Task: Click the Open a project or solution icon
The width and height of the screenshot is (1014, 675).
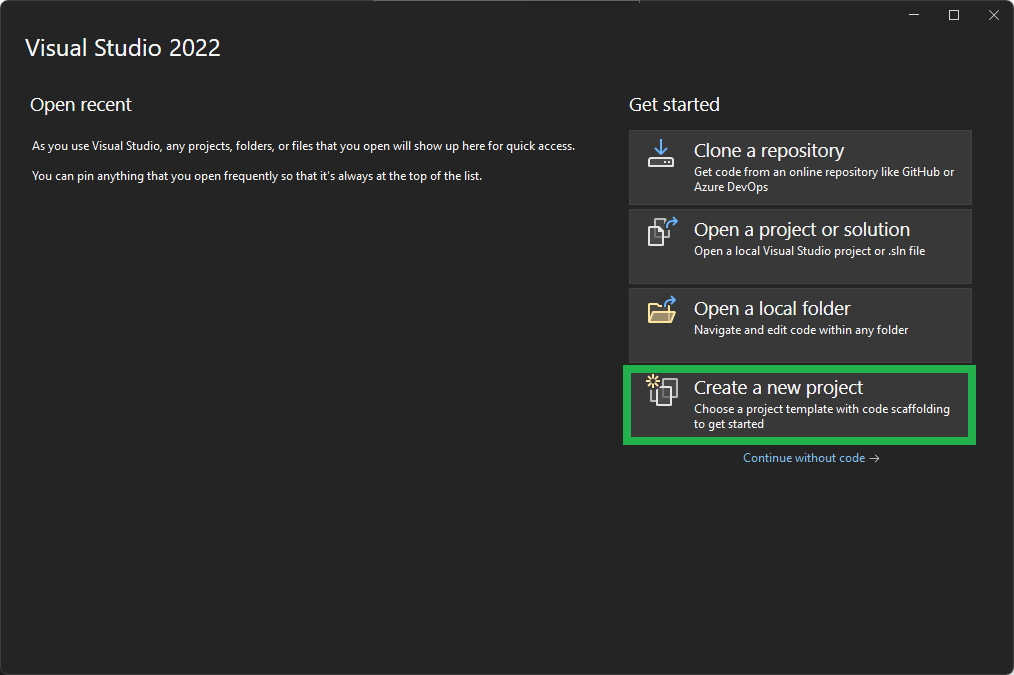Action: coord(661,232)
